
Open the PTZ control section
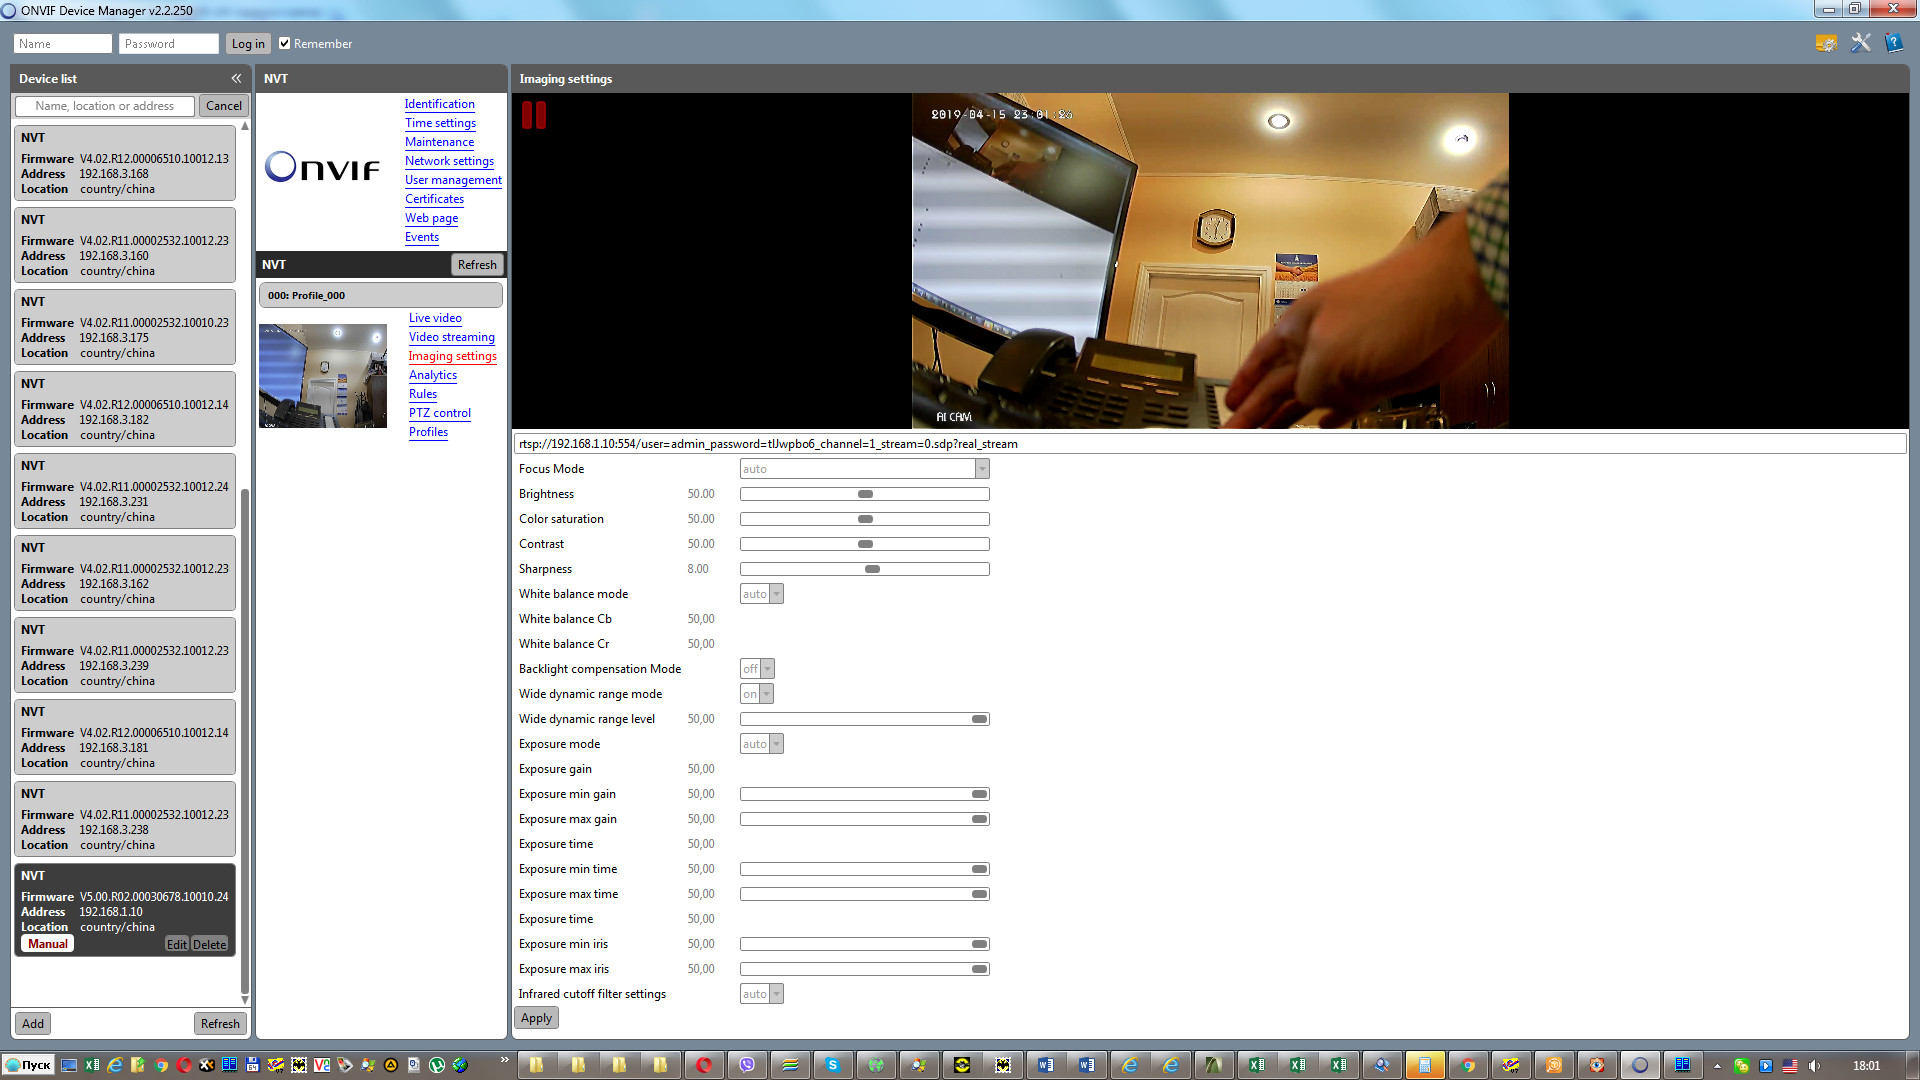(439, 413)
